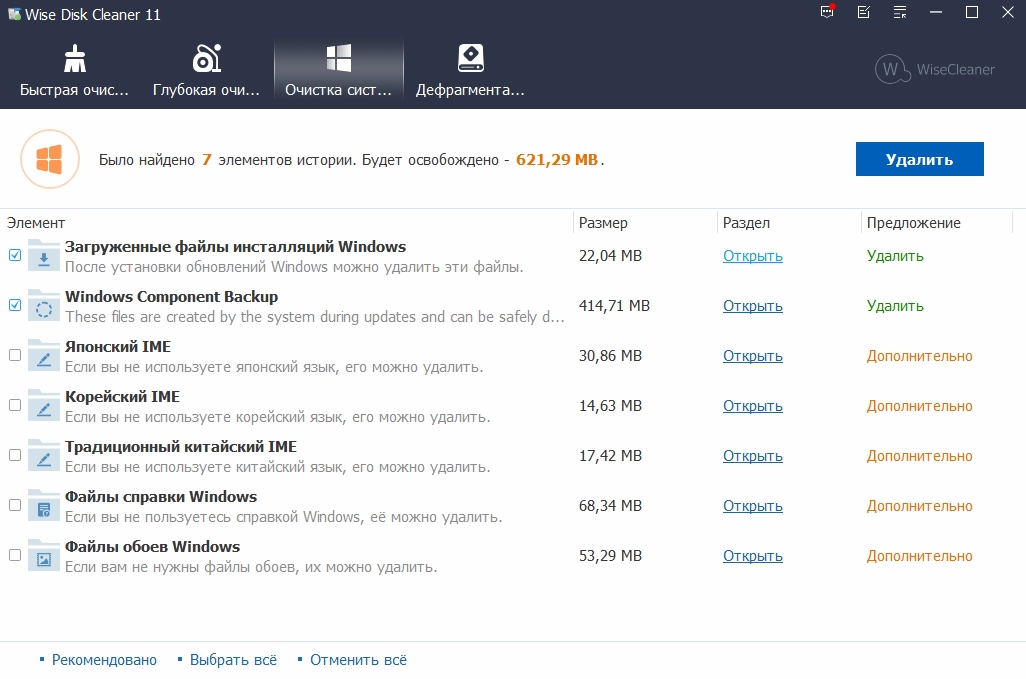Open the notifications message icon
Screen dimensions: 1026x679
tap(827, 13)
